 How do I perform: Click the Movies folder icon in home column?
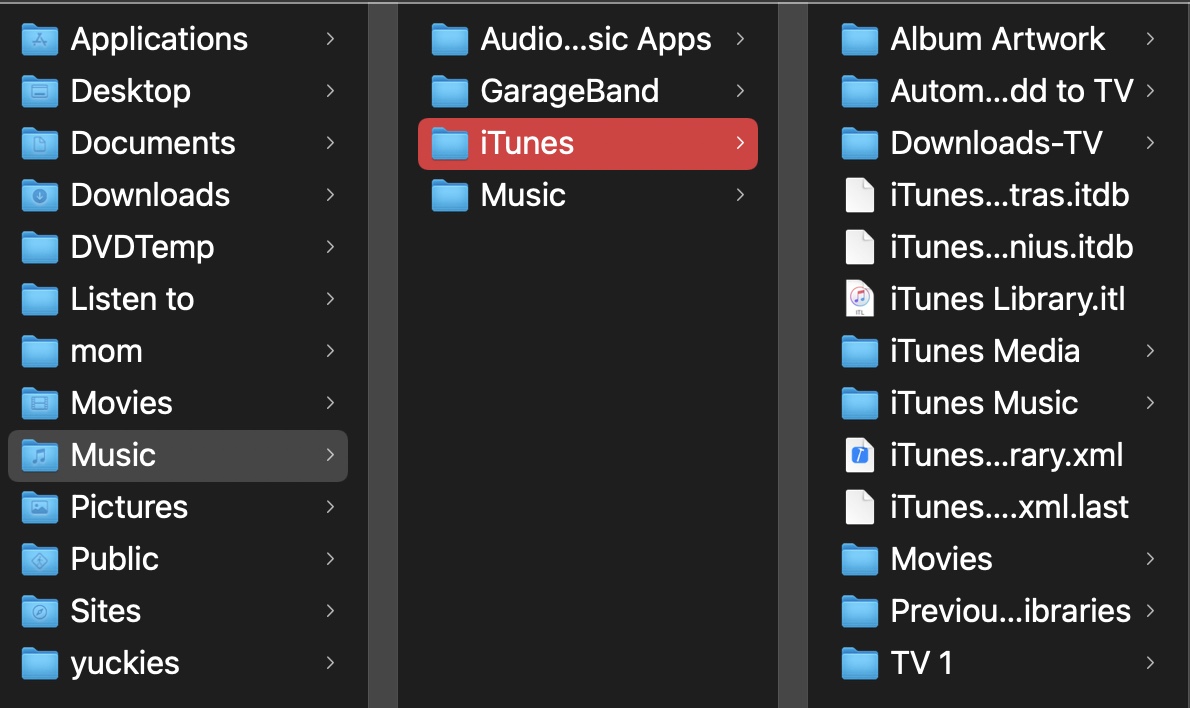[x=40, y=403]
